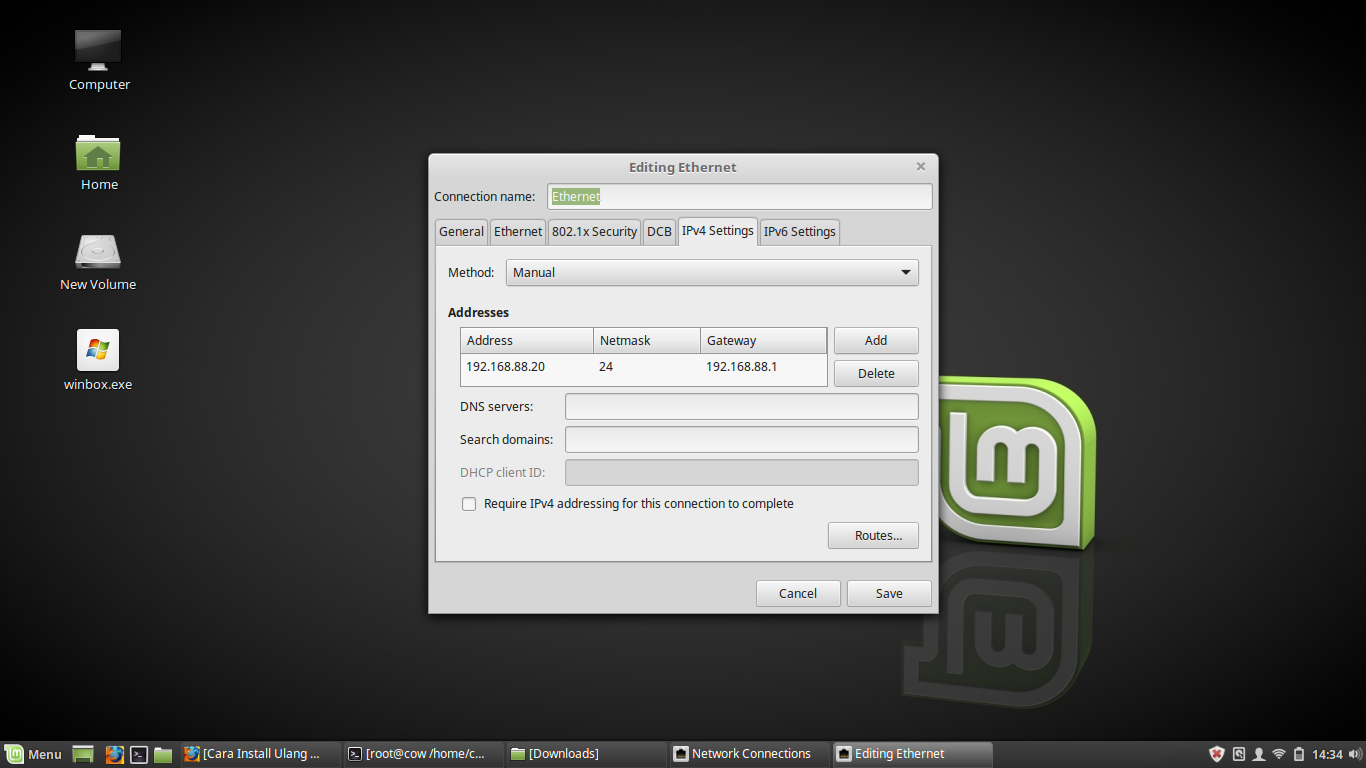Switch to the IPv6 Settings tab
This screenshot has height=768, width=1366.
click(x=799, y=231)
